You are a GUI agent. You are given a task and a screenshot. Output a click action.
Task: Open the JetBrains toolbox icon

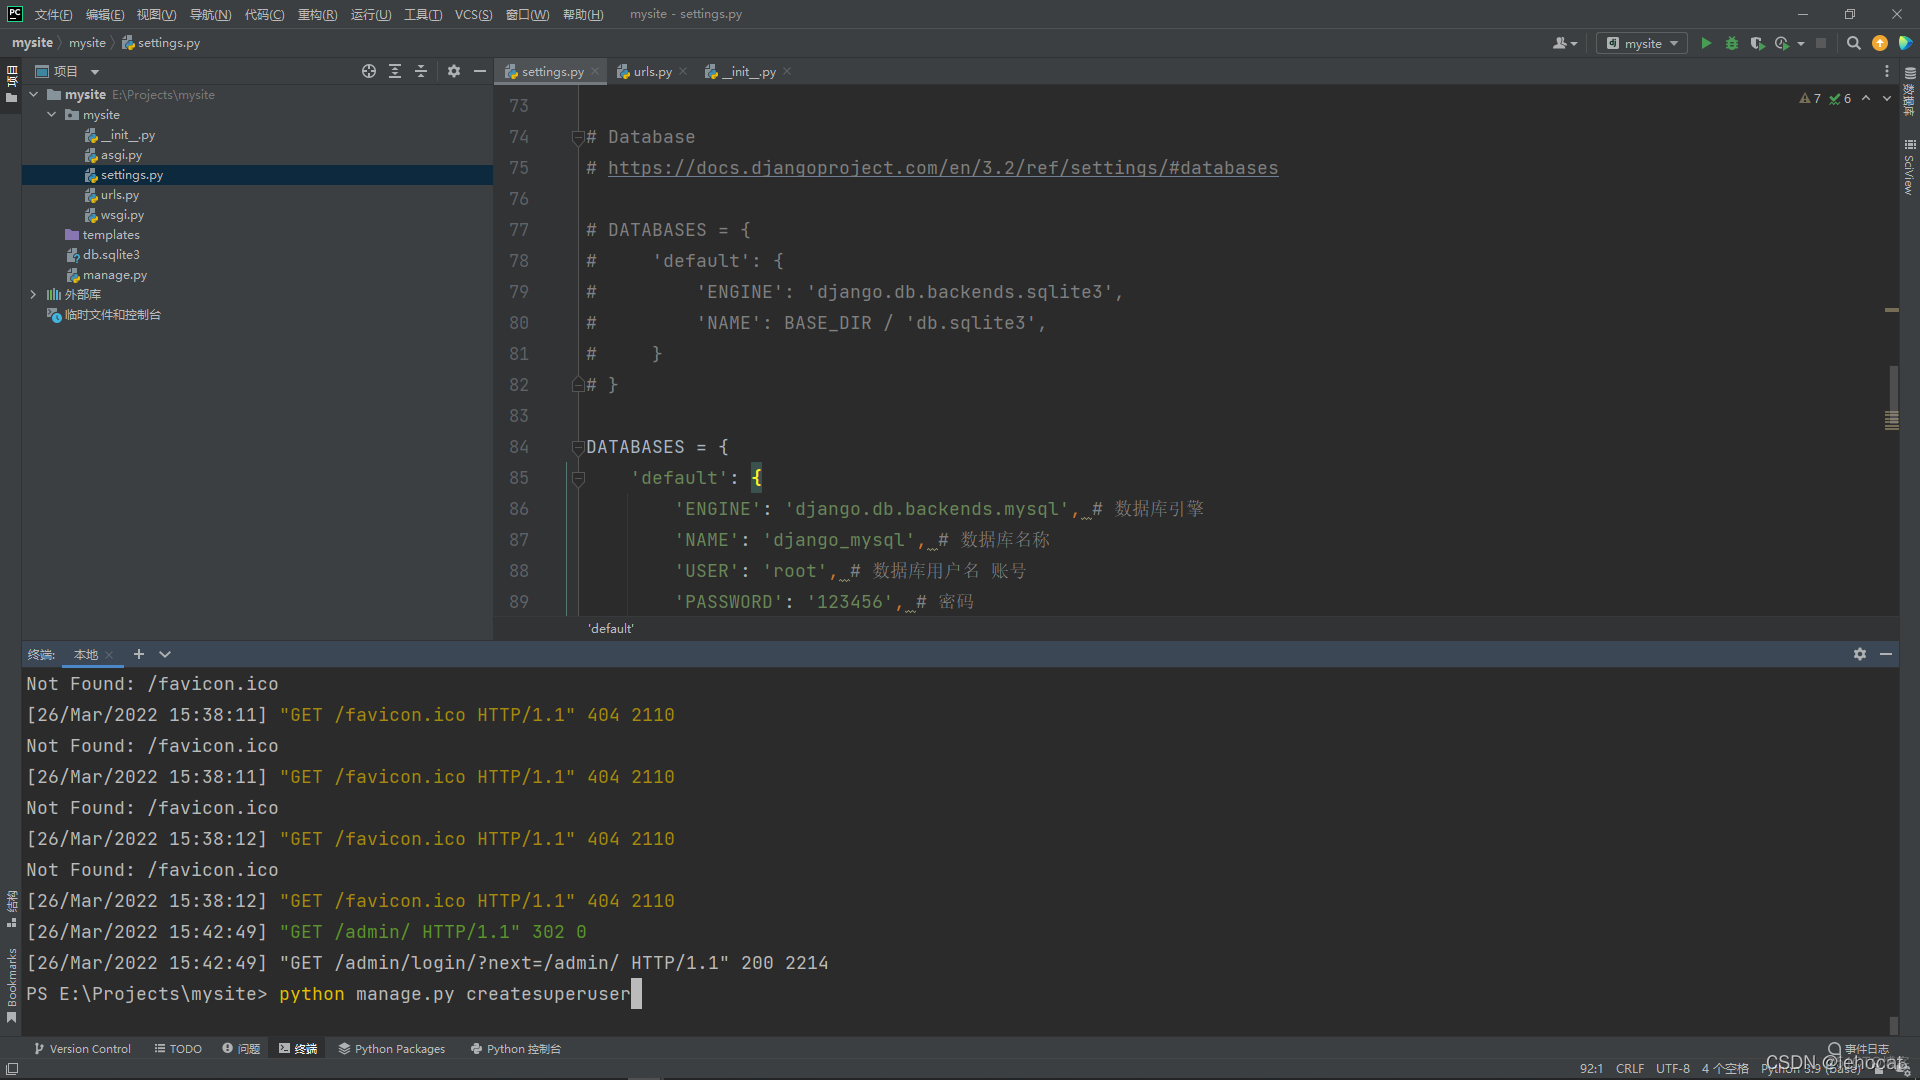1906,43
